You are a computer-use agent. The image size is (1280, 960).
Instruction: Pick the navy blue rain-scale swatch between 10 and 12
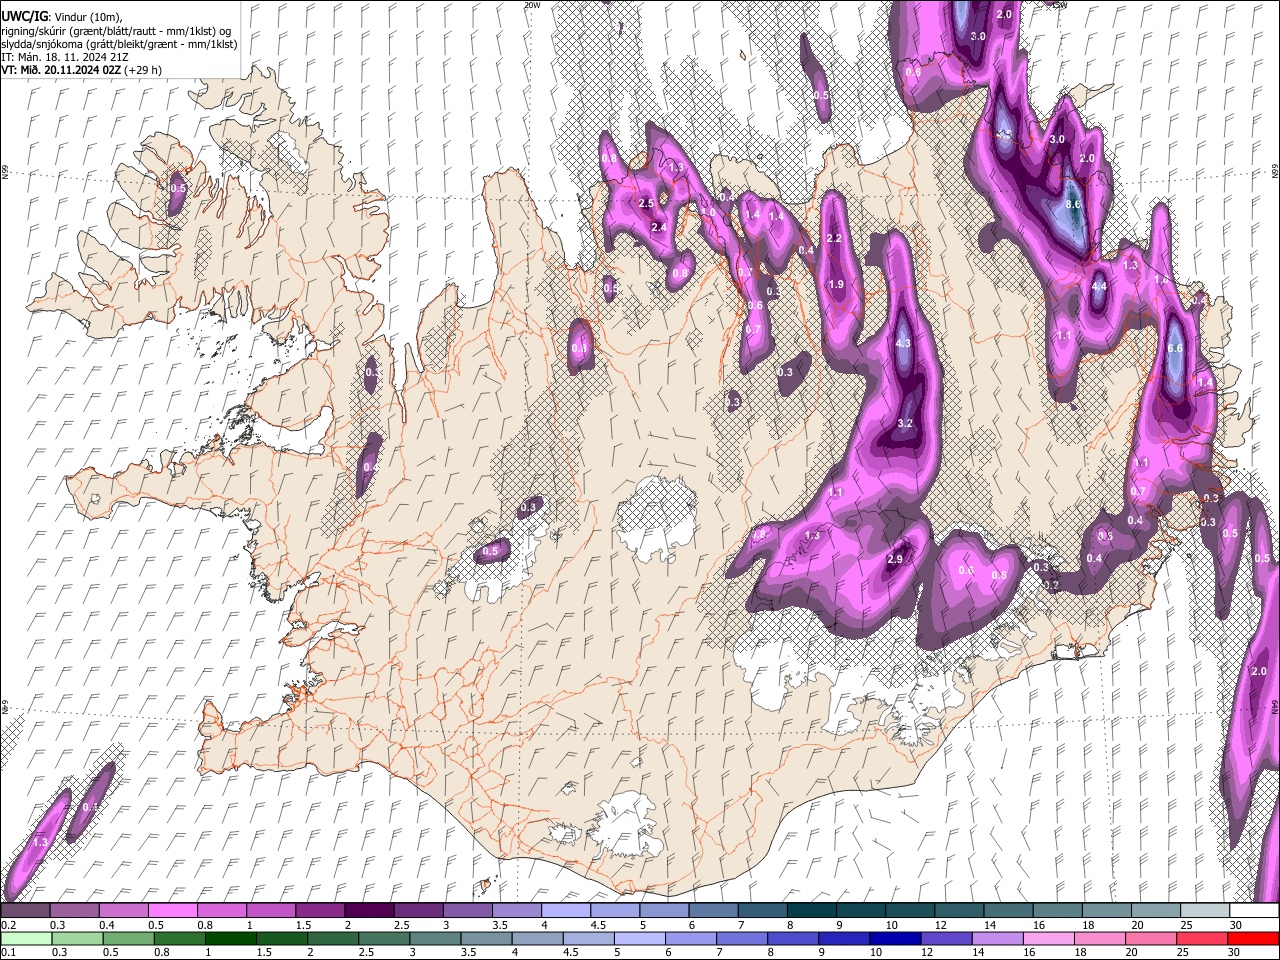tap(893, 938)
